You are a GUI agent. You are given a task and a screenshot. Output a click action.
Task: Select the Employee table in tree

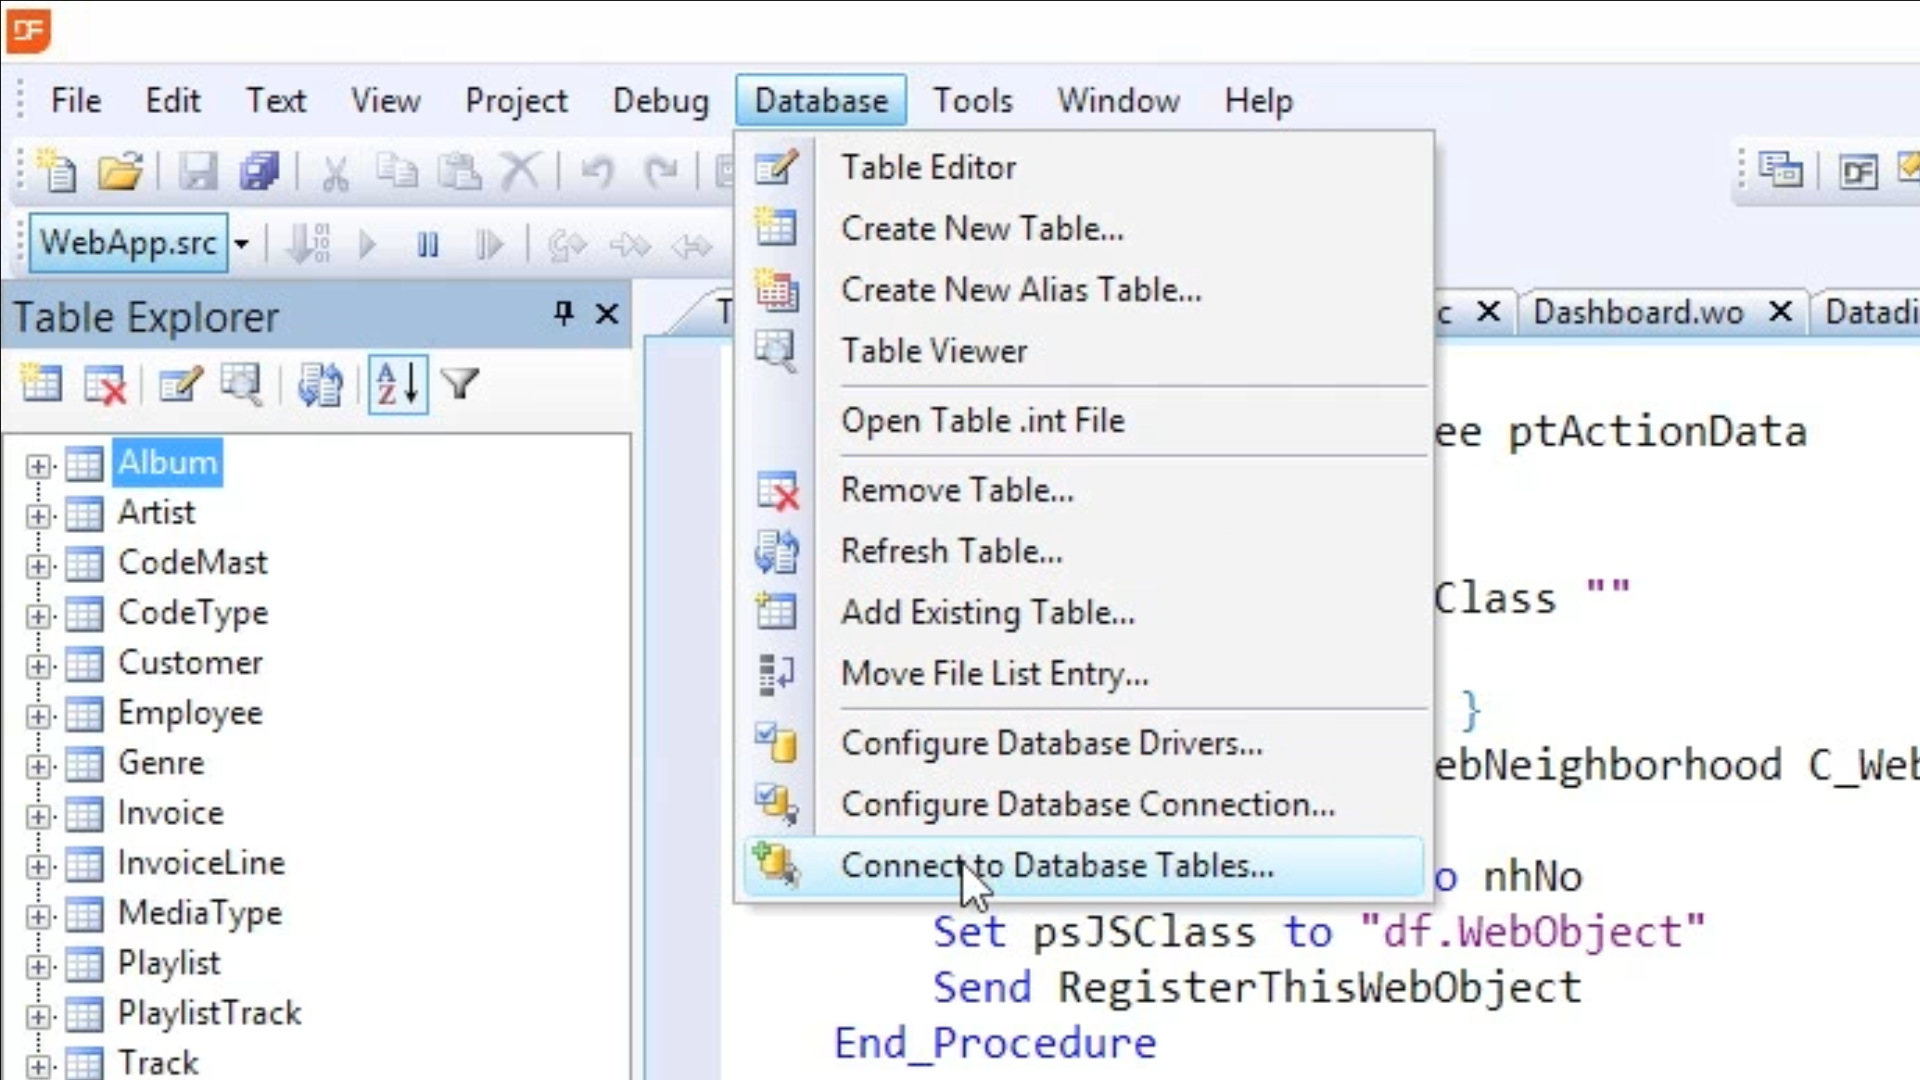tap(190, 713)
